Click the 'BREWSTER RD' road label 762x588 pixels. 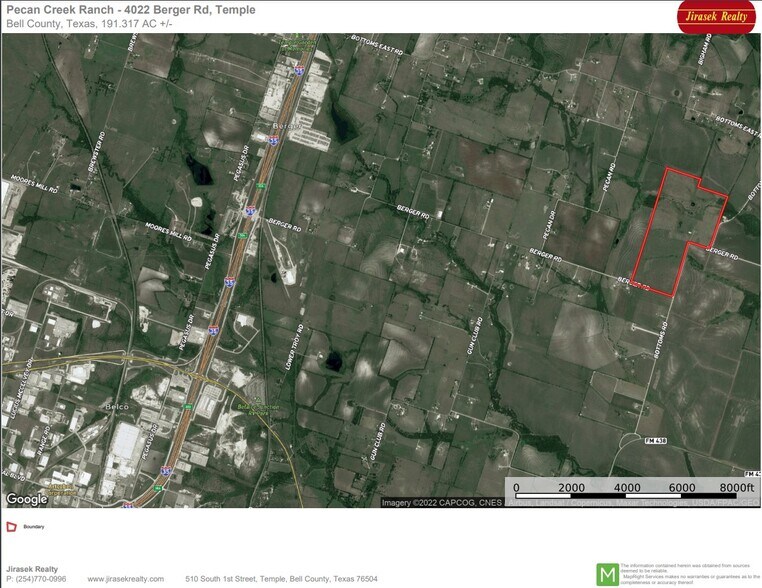click(96, 151)
